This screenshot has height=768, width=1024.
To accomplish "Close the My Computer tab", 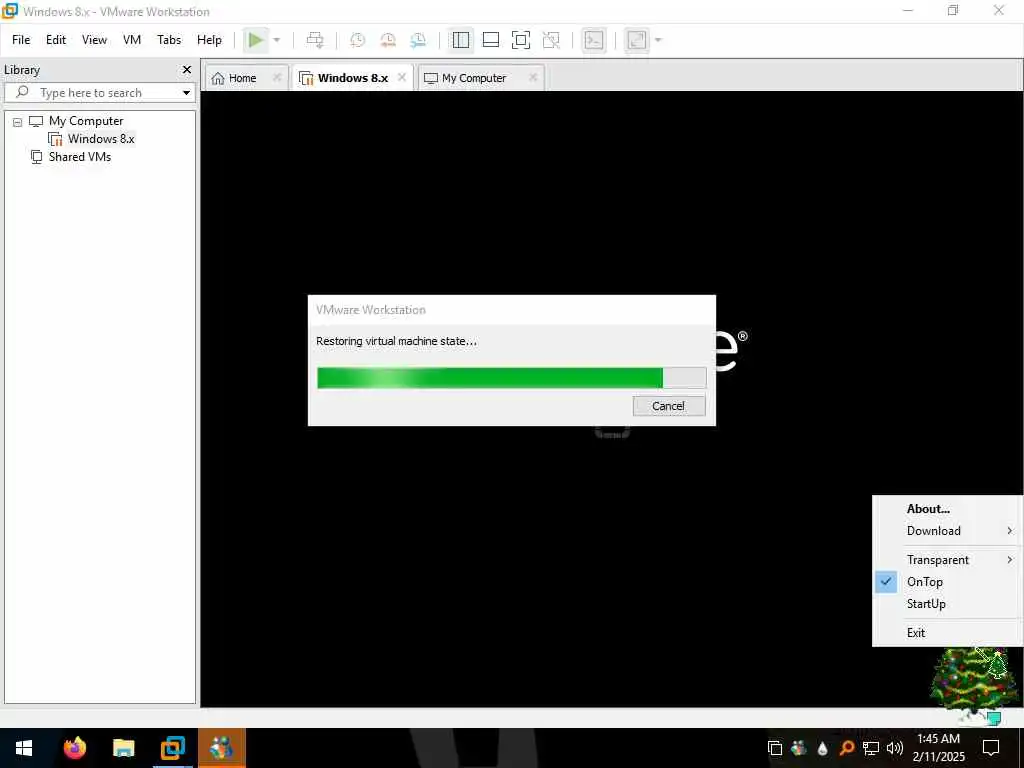I will click(x=533, y=77).
